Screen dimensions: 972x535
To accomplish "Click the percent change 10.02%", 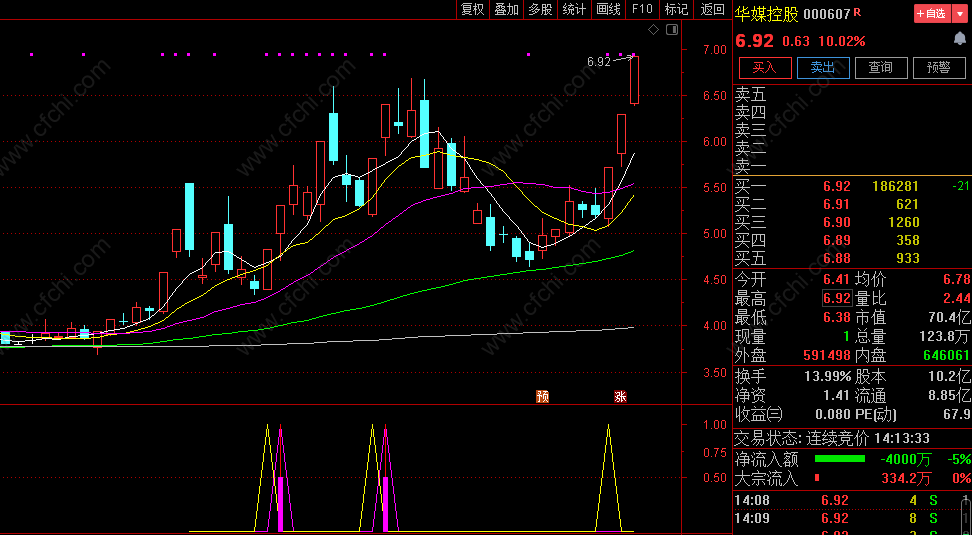I will (x=841, y=42).
